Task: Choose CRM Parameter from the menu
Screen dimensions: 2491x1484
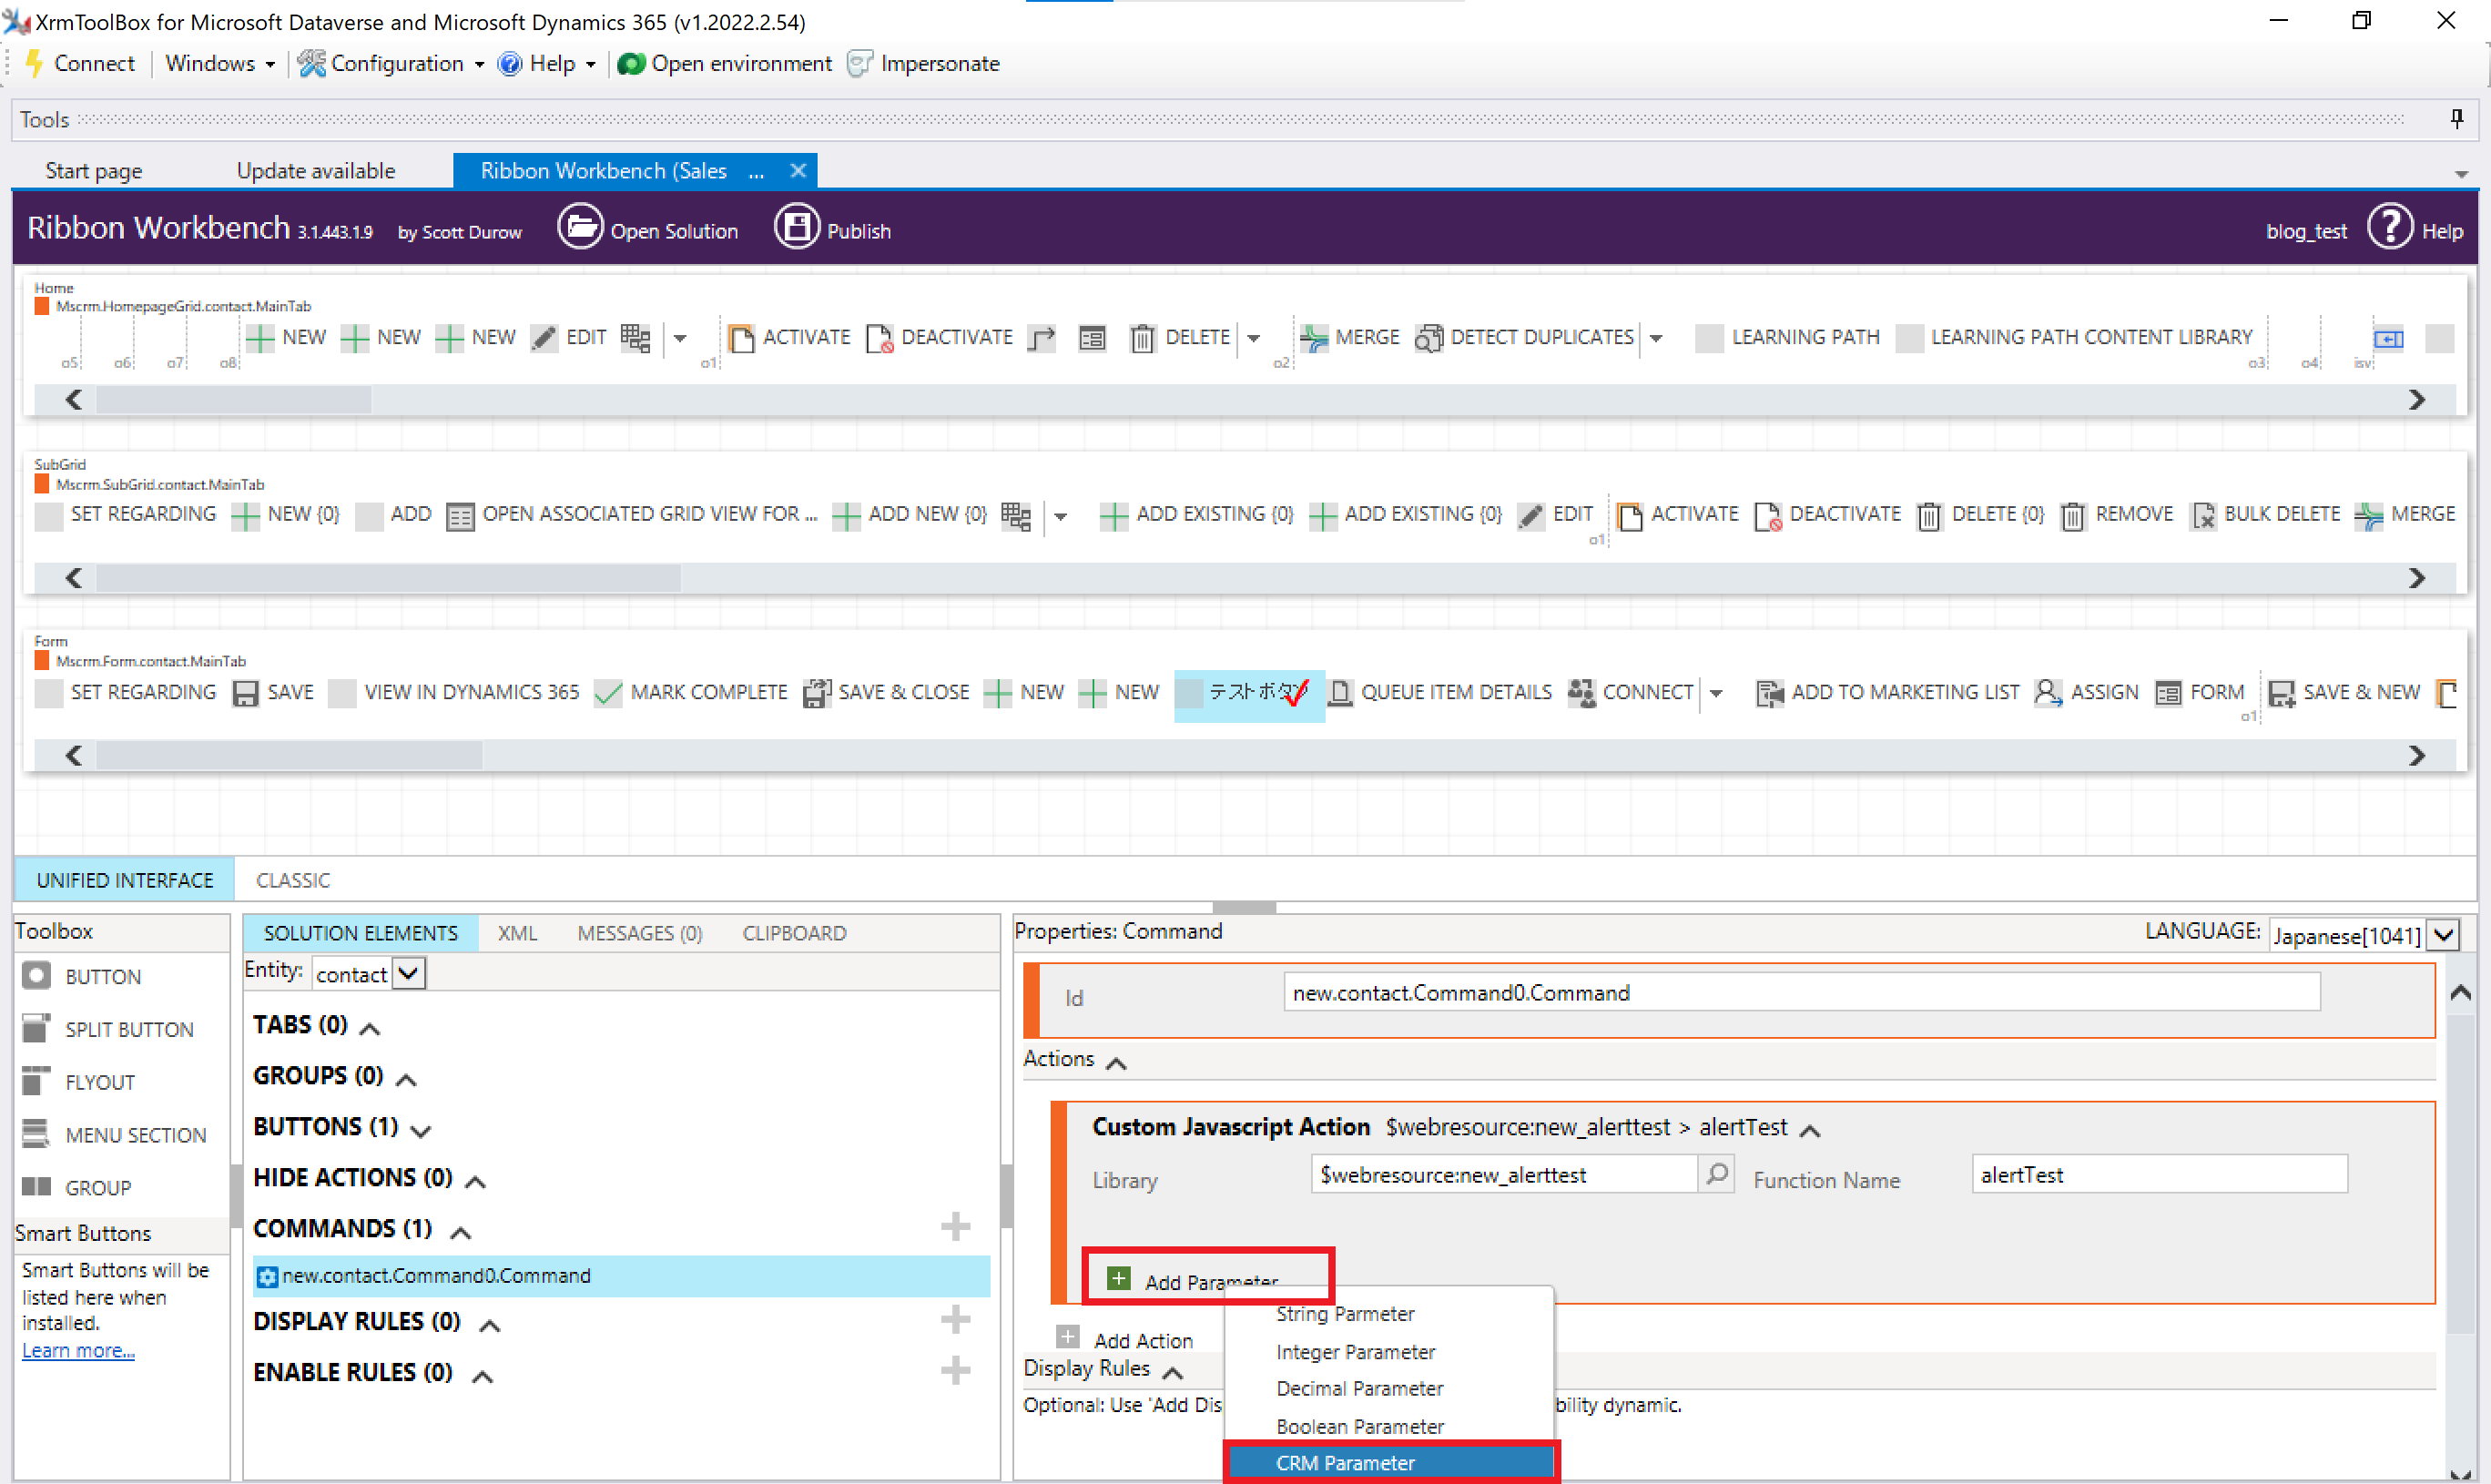Action: pyautogui.click(x=1389, y=1463)
